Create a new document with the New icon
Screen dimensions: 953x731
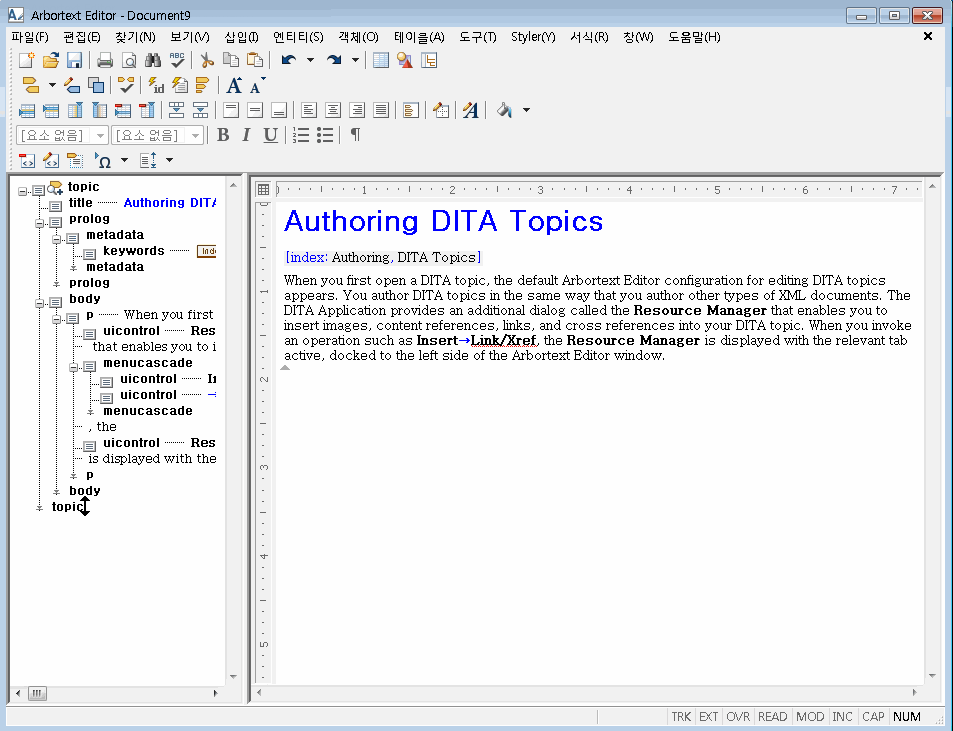[x=27, y=60]
